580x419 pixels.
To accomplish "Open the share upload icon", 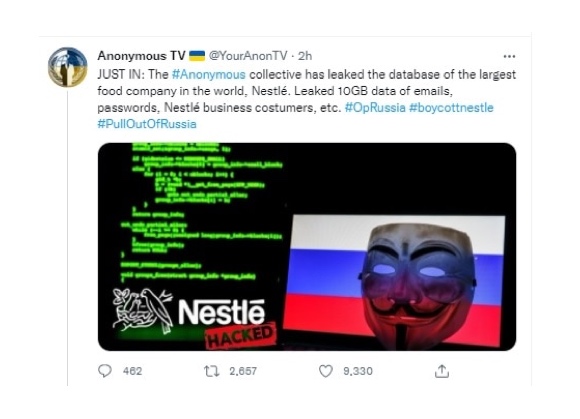I will point(442,371).
